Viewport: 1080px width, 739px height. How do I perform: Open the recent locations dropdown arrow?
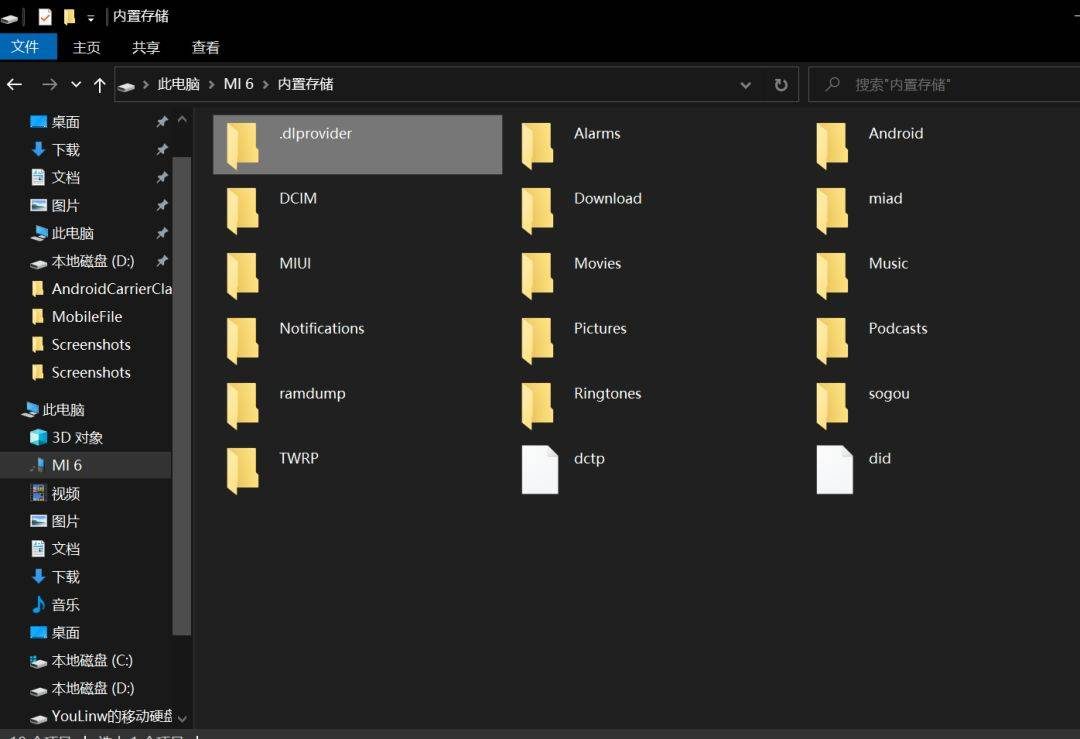click(x=76, y=85)
